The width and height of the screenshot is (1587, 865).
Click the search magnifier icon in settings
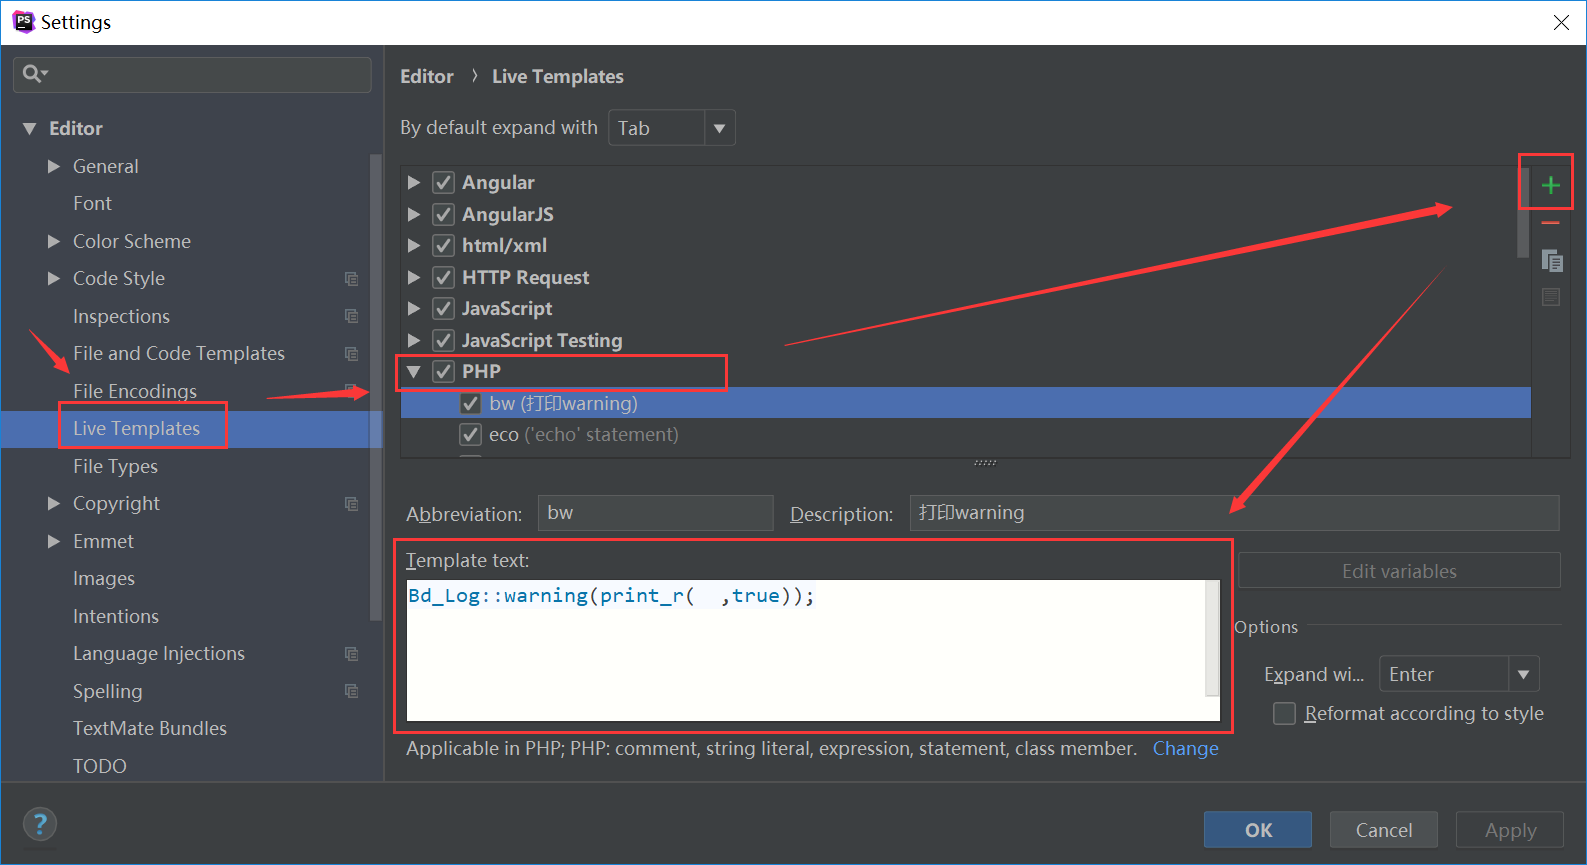coord(33,74)
